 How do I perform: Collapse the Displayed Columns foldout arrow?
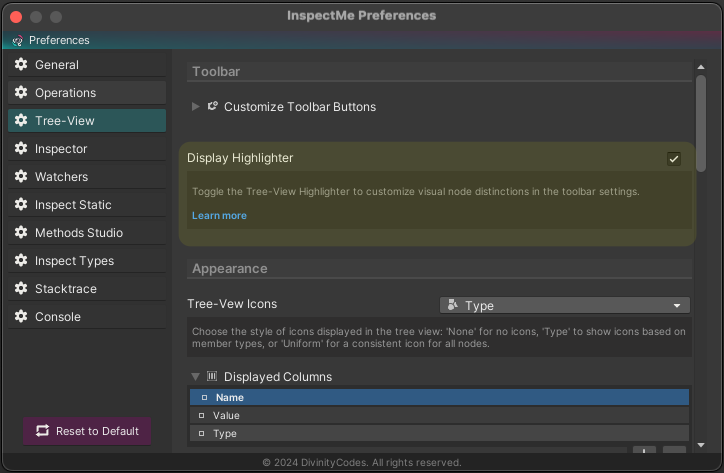[x=196, y=376]
